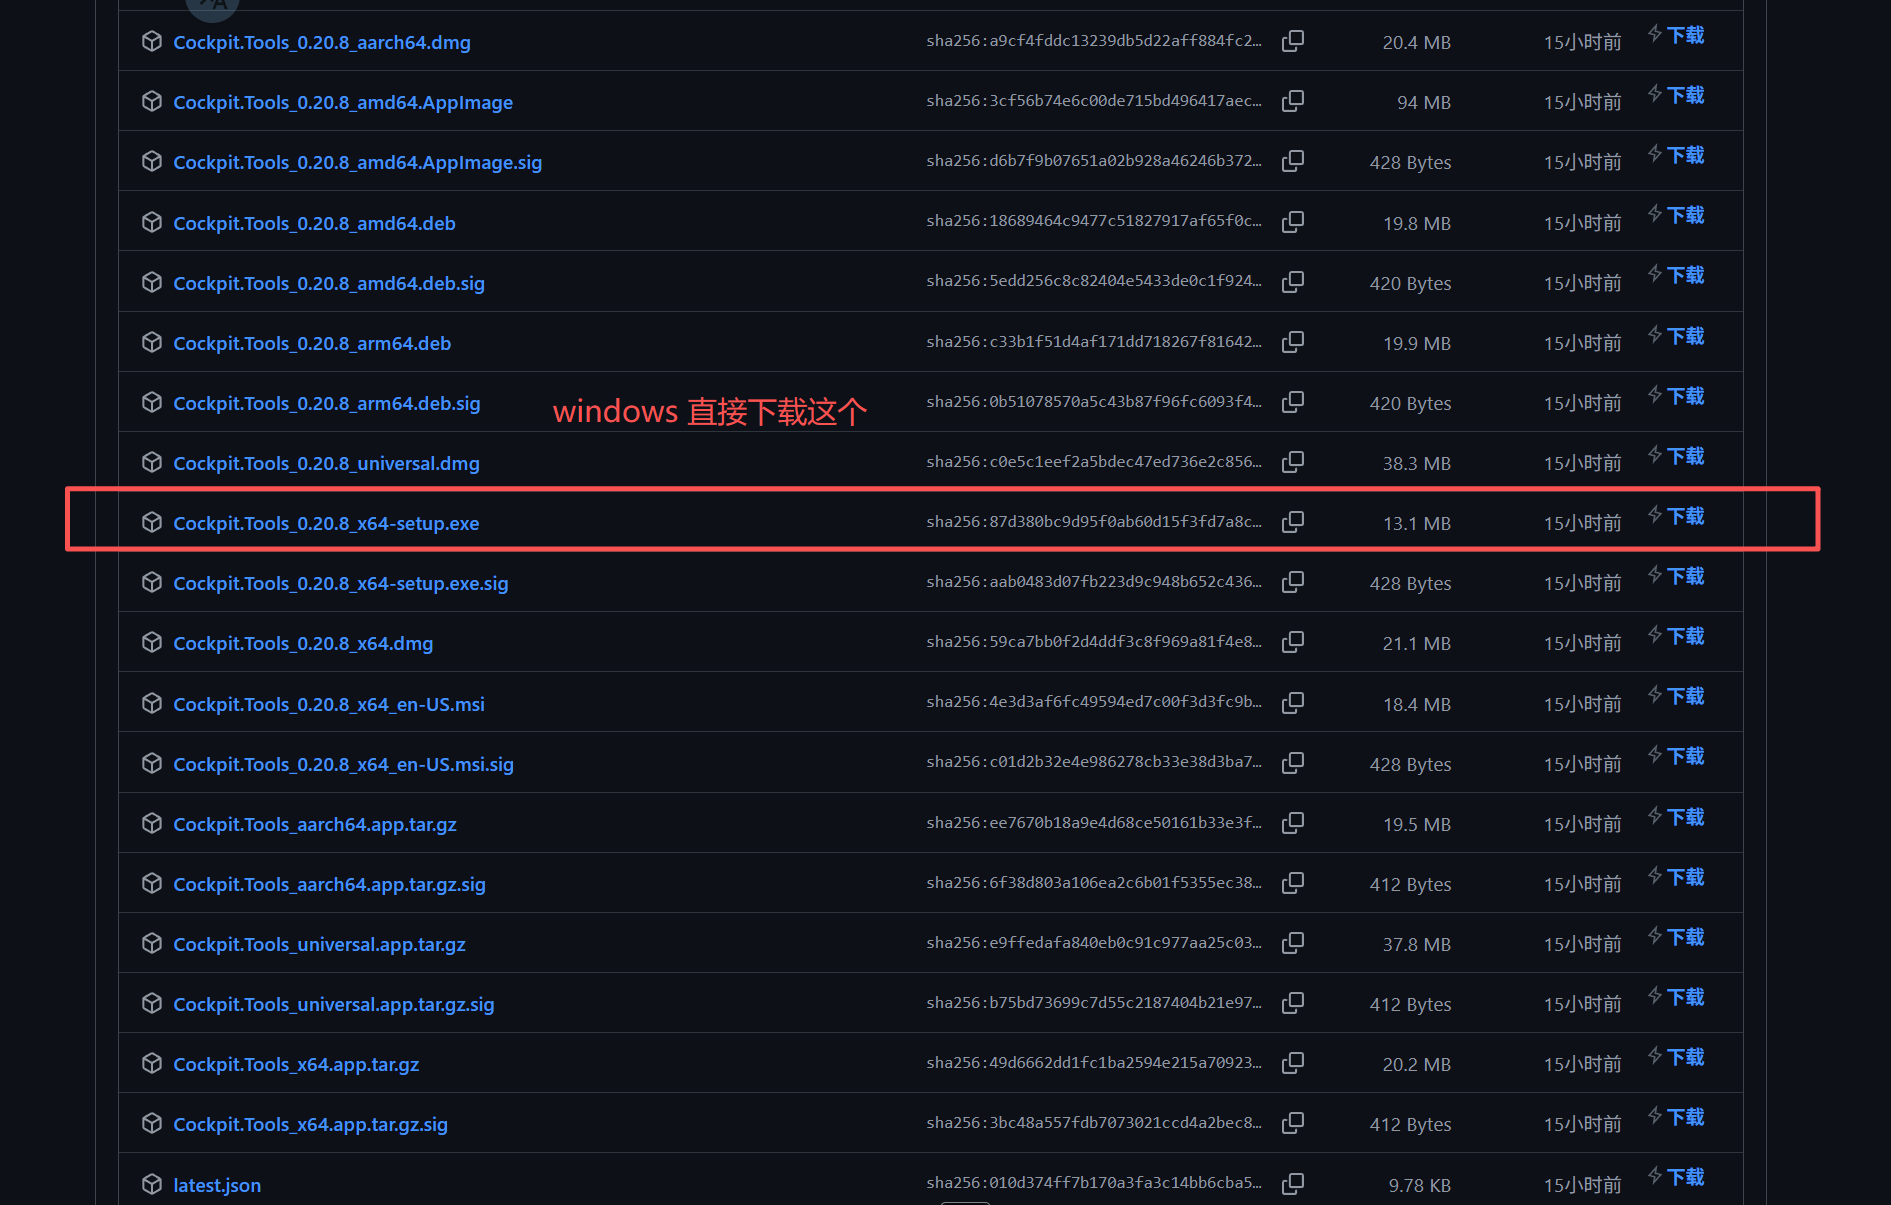Open Cockpit.Tools_aarch64.app.tar.gz link
The image size is (1891, 1205).
coord(315,824)
